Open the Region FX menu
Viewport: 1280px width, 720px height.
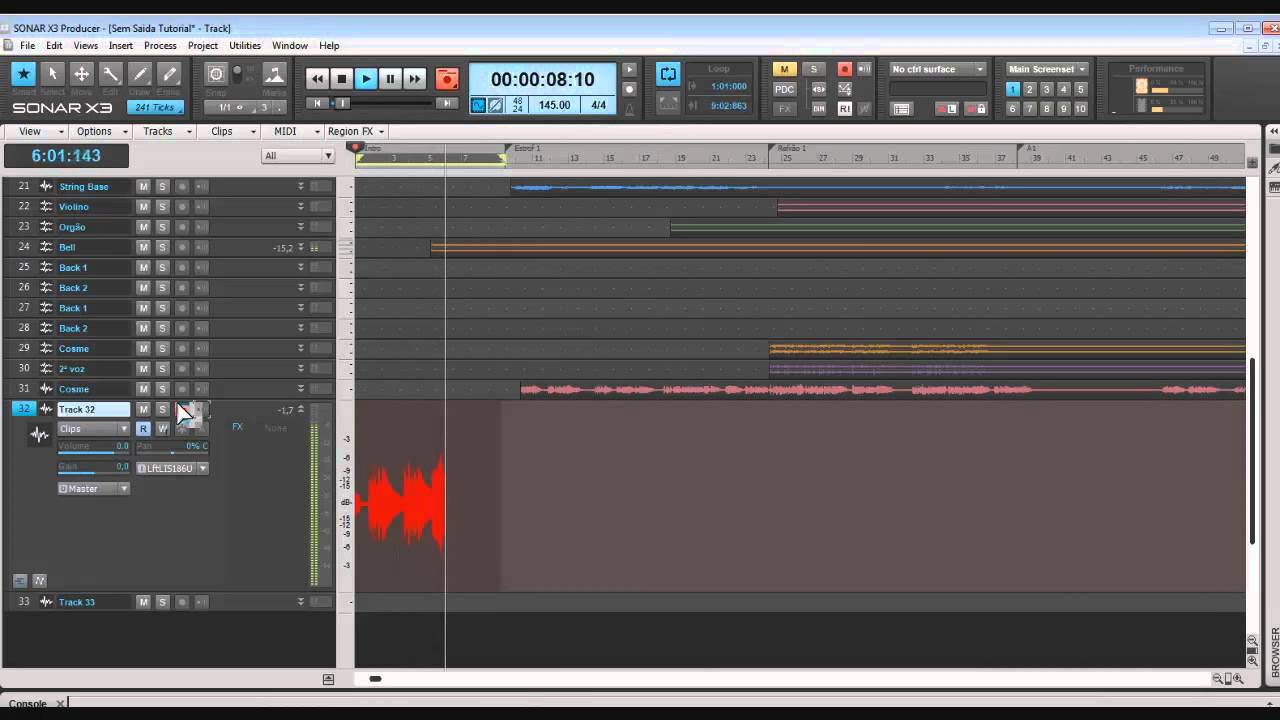pos(356,131)
